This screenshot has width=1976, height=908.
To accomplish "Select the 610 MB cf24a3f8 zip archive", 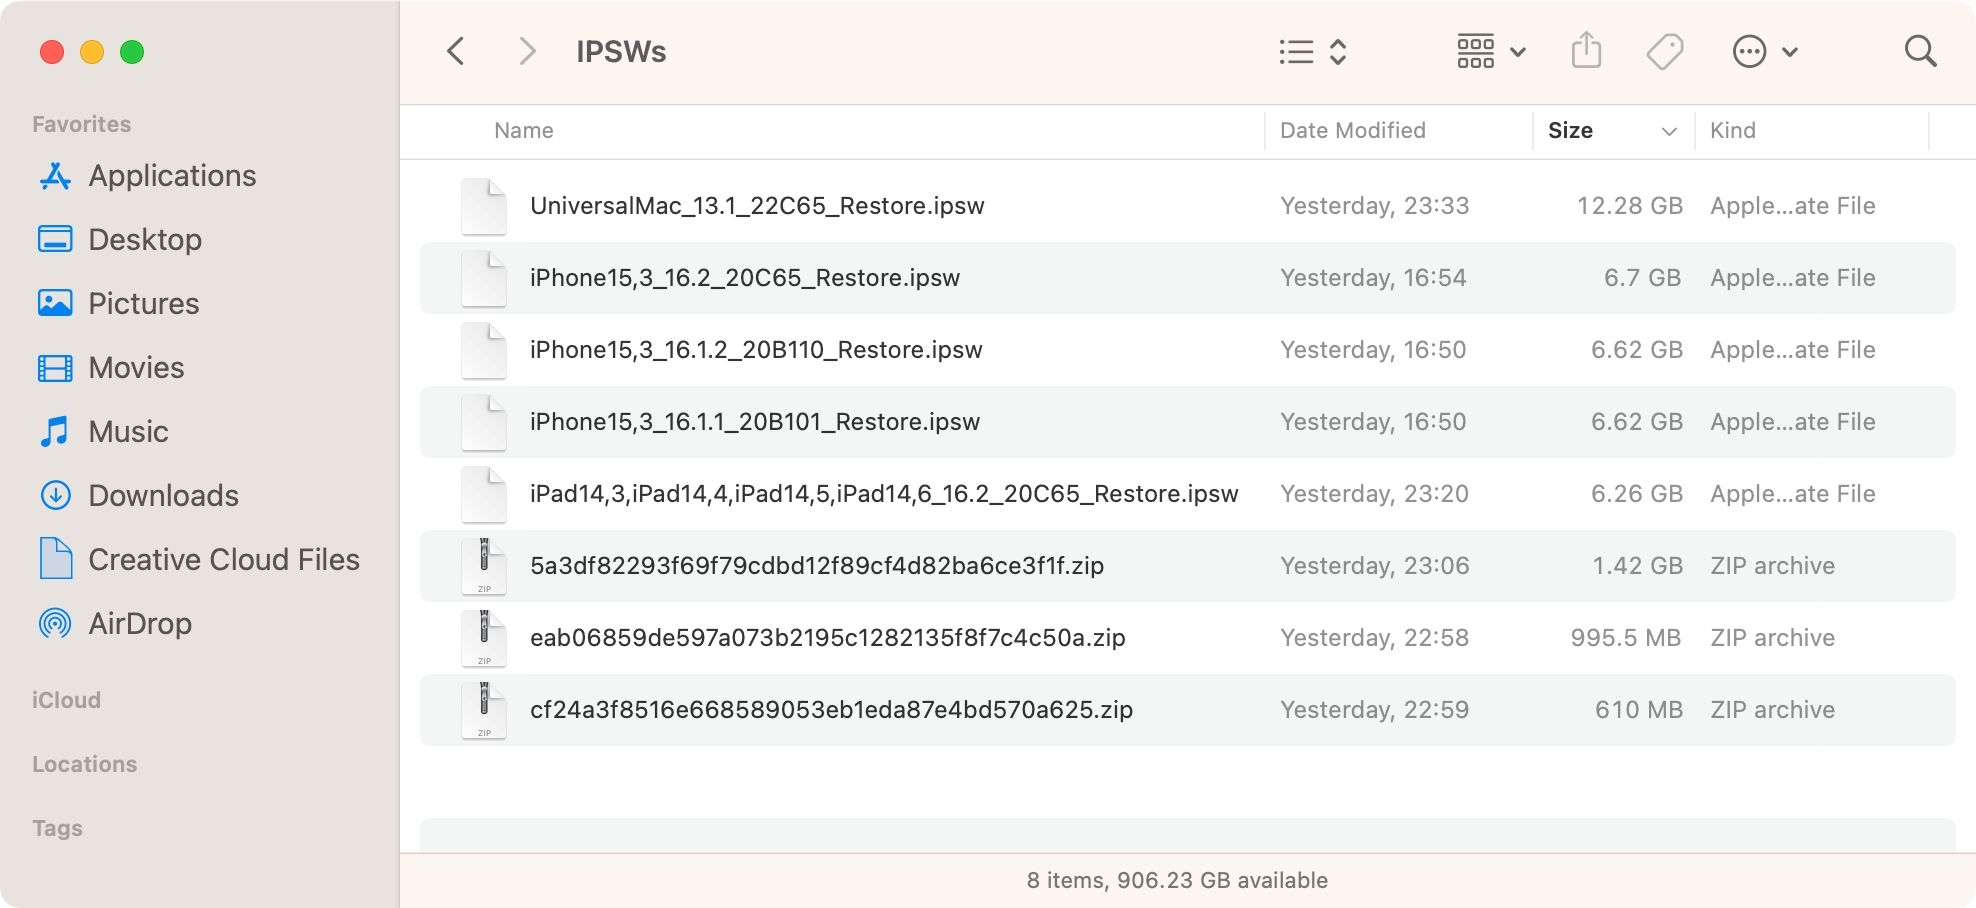I will (831, 710).
